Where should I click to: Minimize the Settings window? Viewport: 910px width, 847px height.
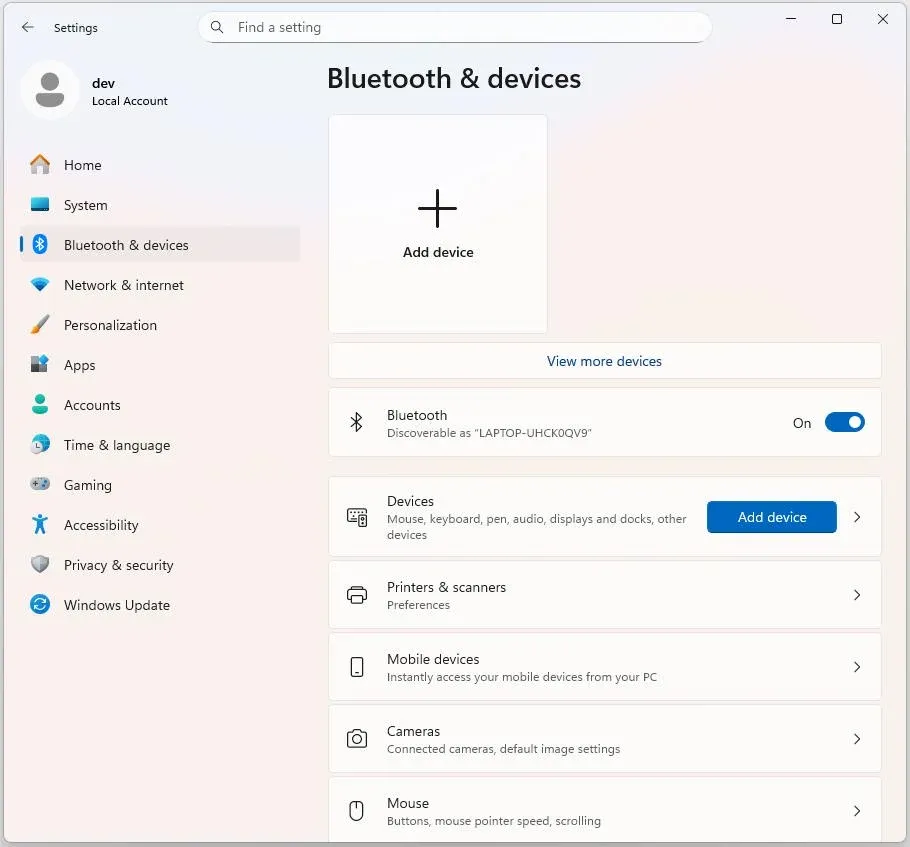click(x=790, y=19)
